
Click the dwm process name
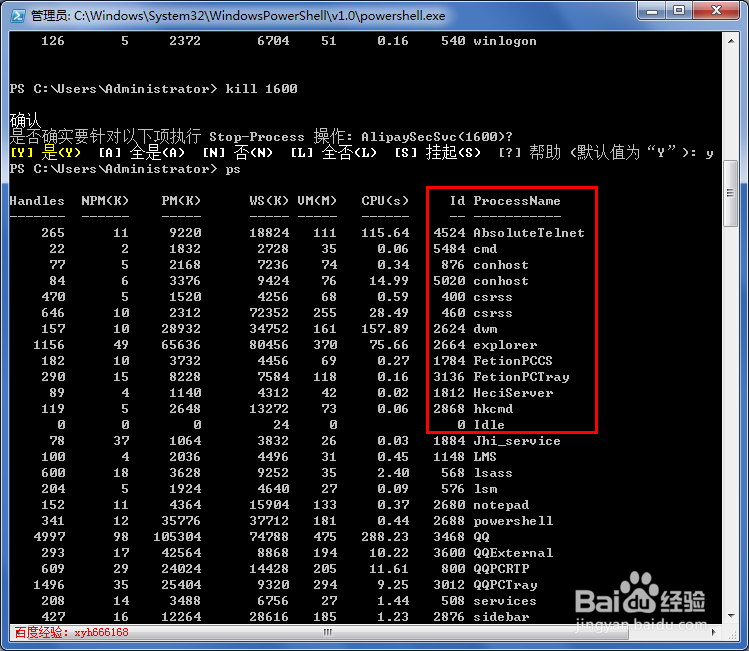[x=485, y=329]
